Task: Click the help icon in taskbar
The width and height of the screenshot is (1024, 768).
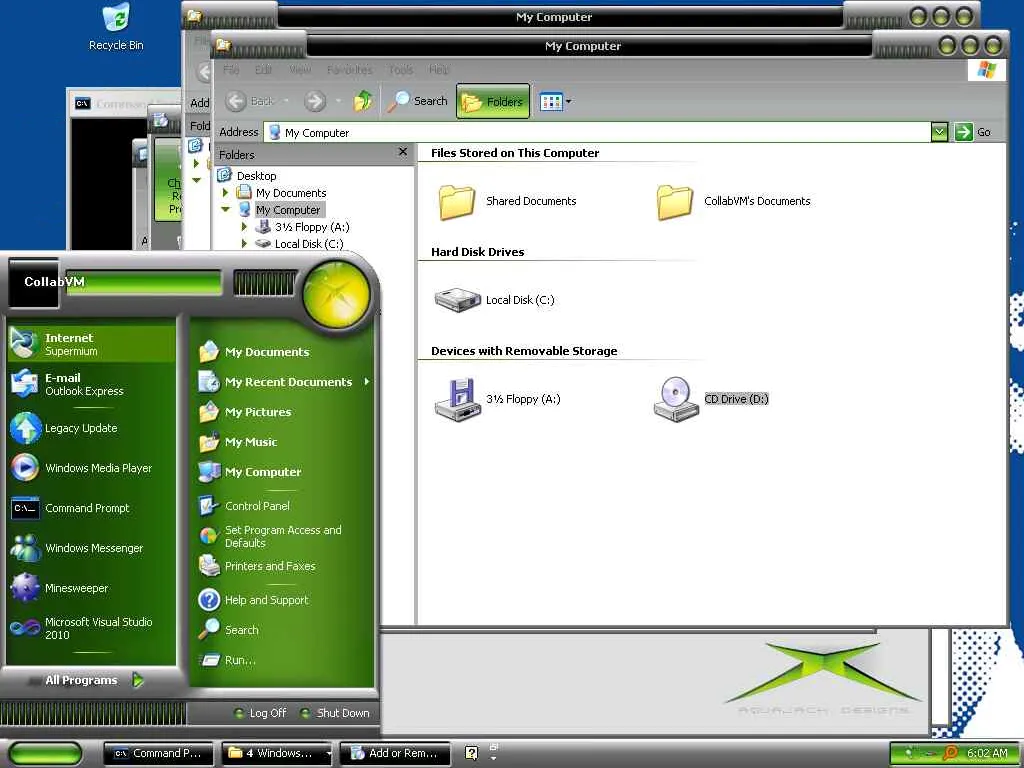Action: coord(471,753)
